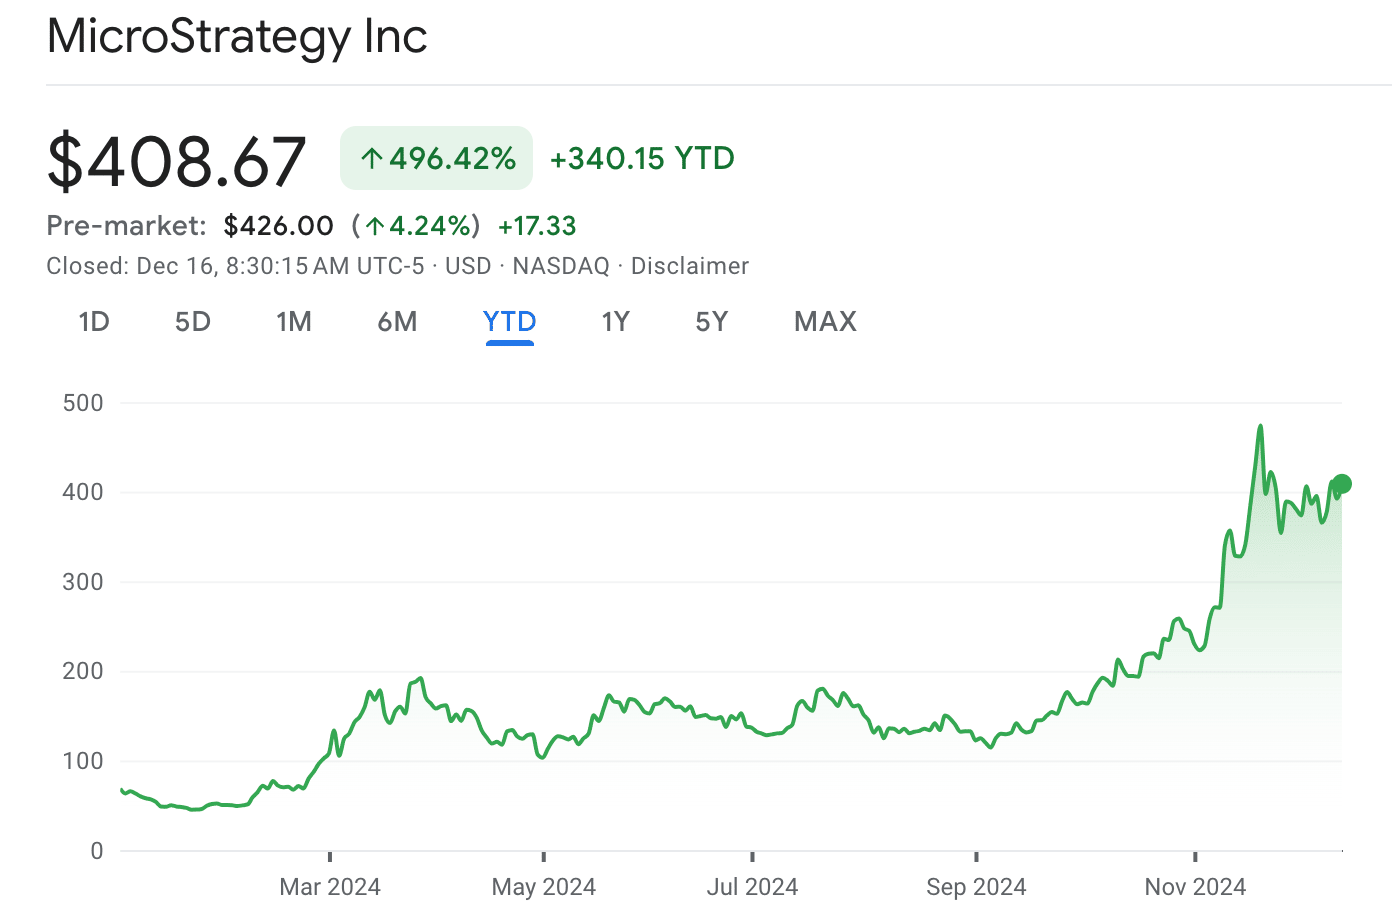
Task: Click the MicroStrategy Inc title
Action: tap(237, 37)
